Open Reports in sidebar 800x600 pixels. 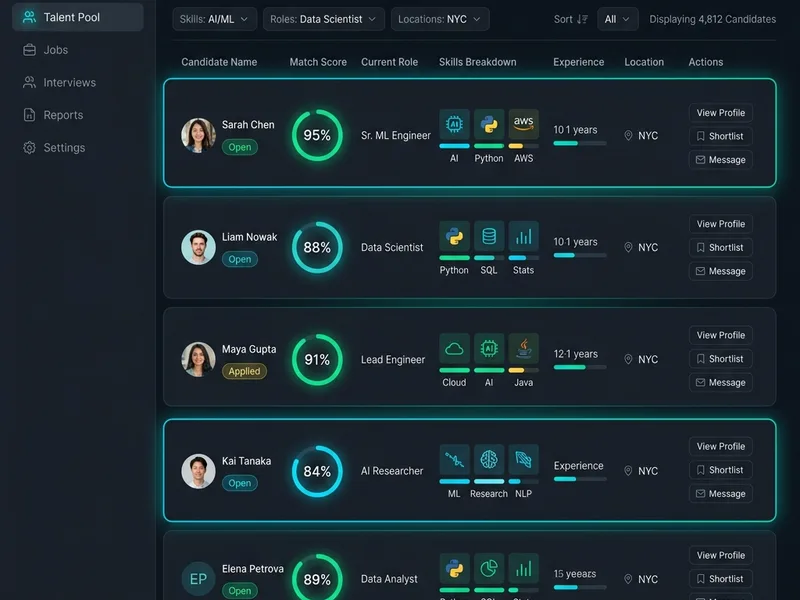pyautogui.click(x=53, y=115)
